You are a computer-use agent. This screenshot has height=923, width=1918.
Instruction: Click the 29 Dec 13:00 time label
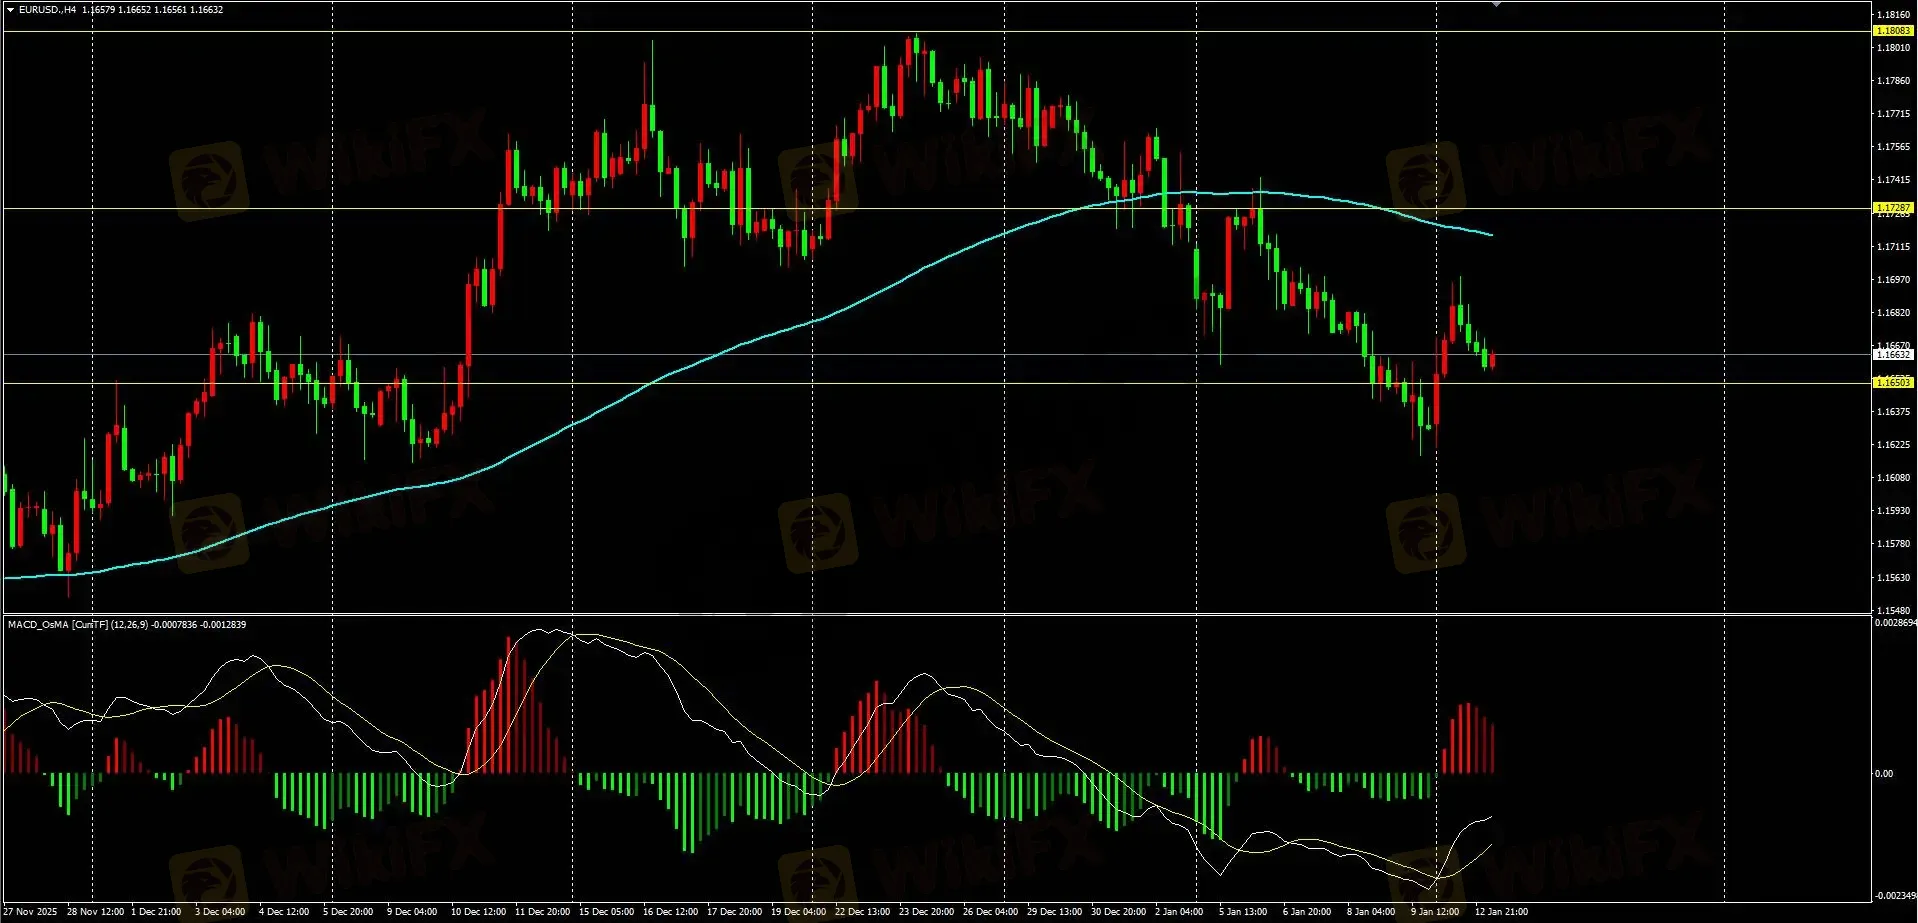point(1054,912)
